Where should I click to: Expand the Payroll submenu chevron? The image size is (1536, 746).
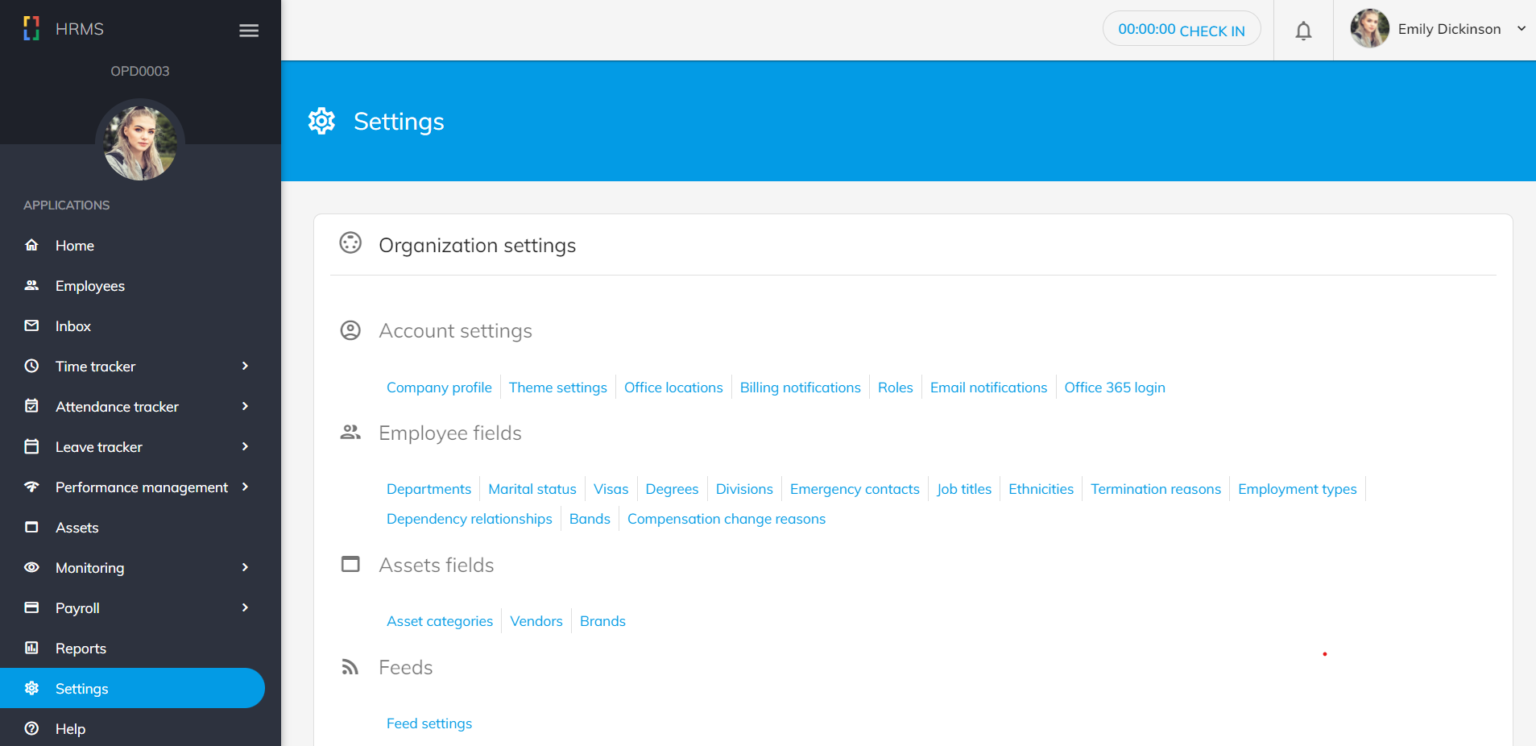coord(245,608)
